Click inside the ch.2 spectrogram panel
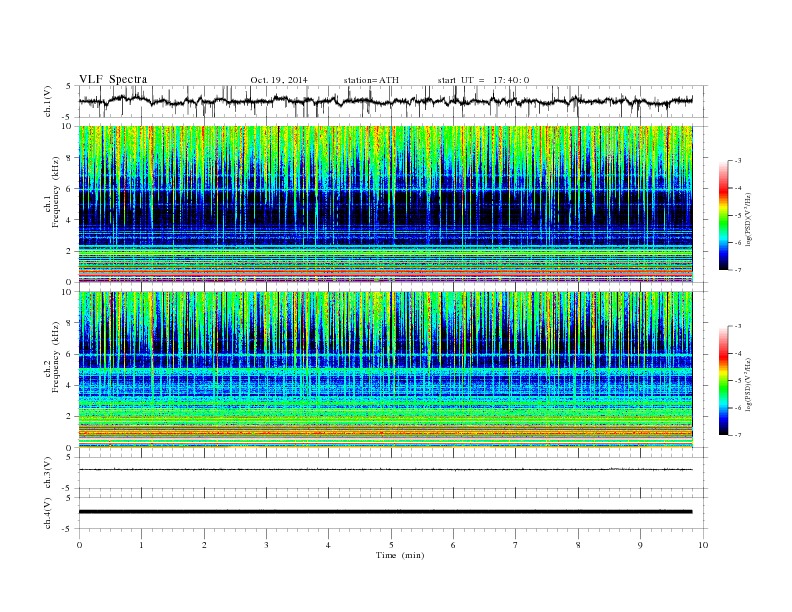792x612 pixels. [x=385, y=370]
